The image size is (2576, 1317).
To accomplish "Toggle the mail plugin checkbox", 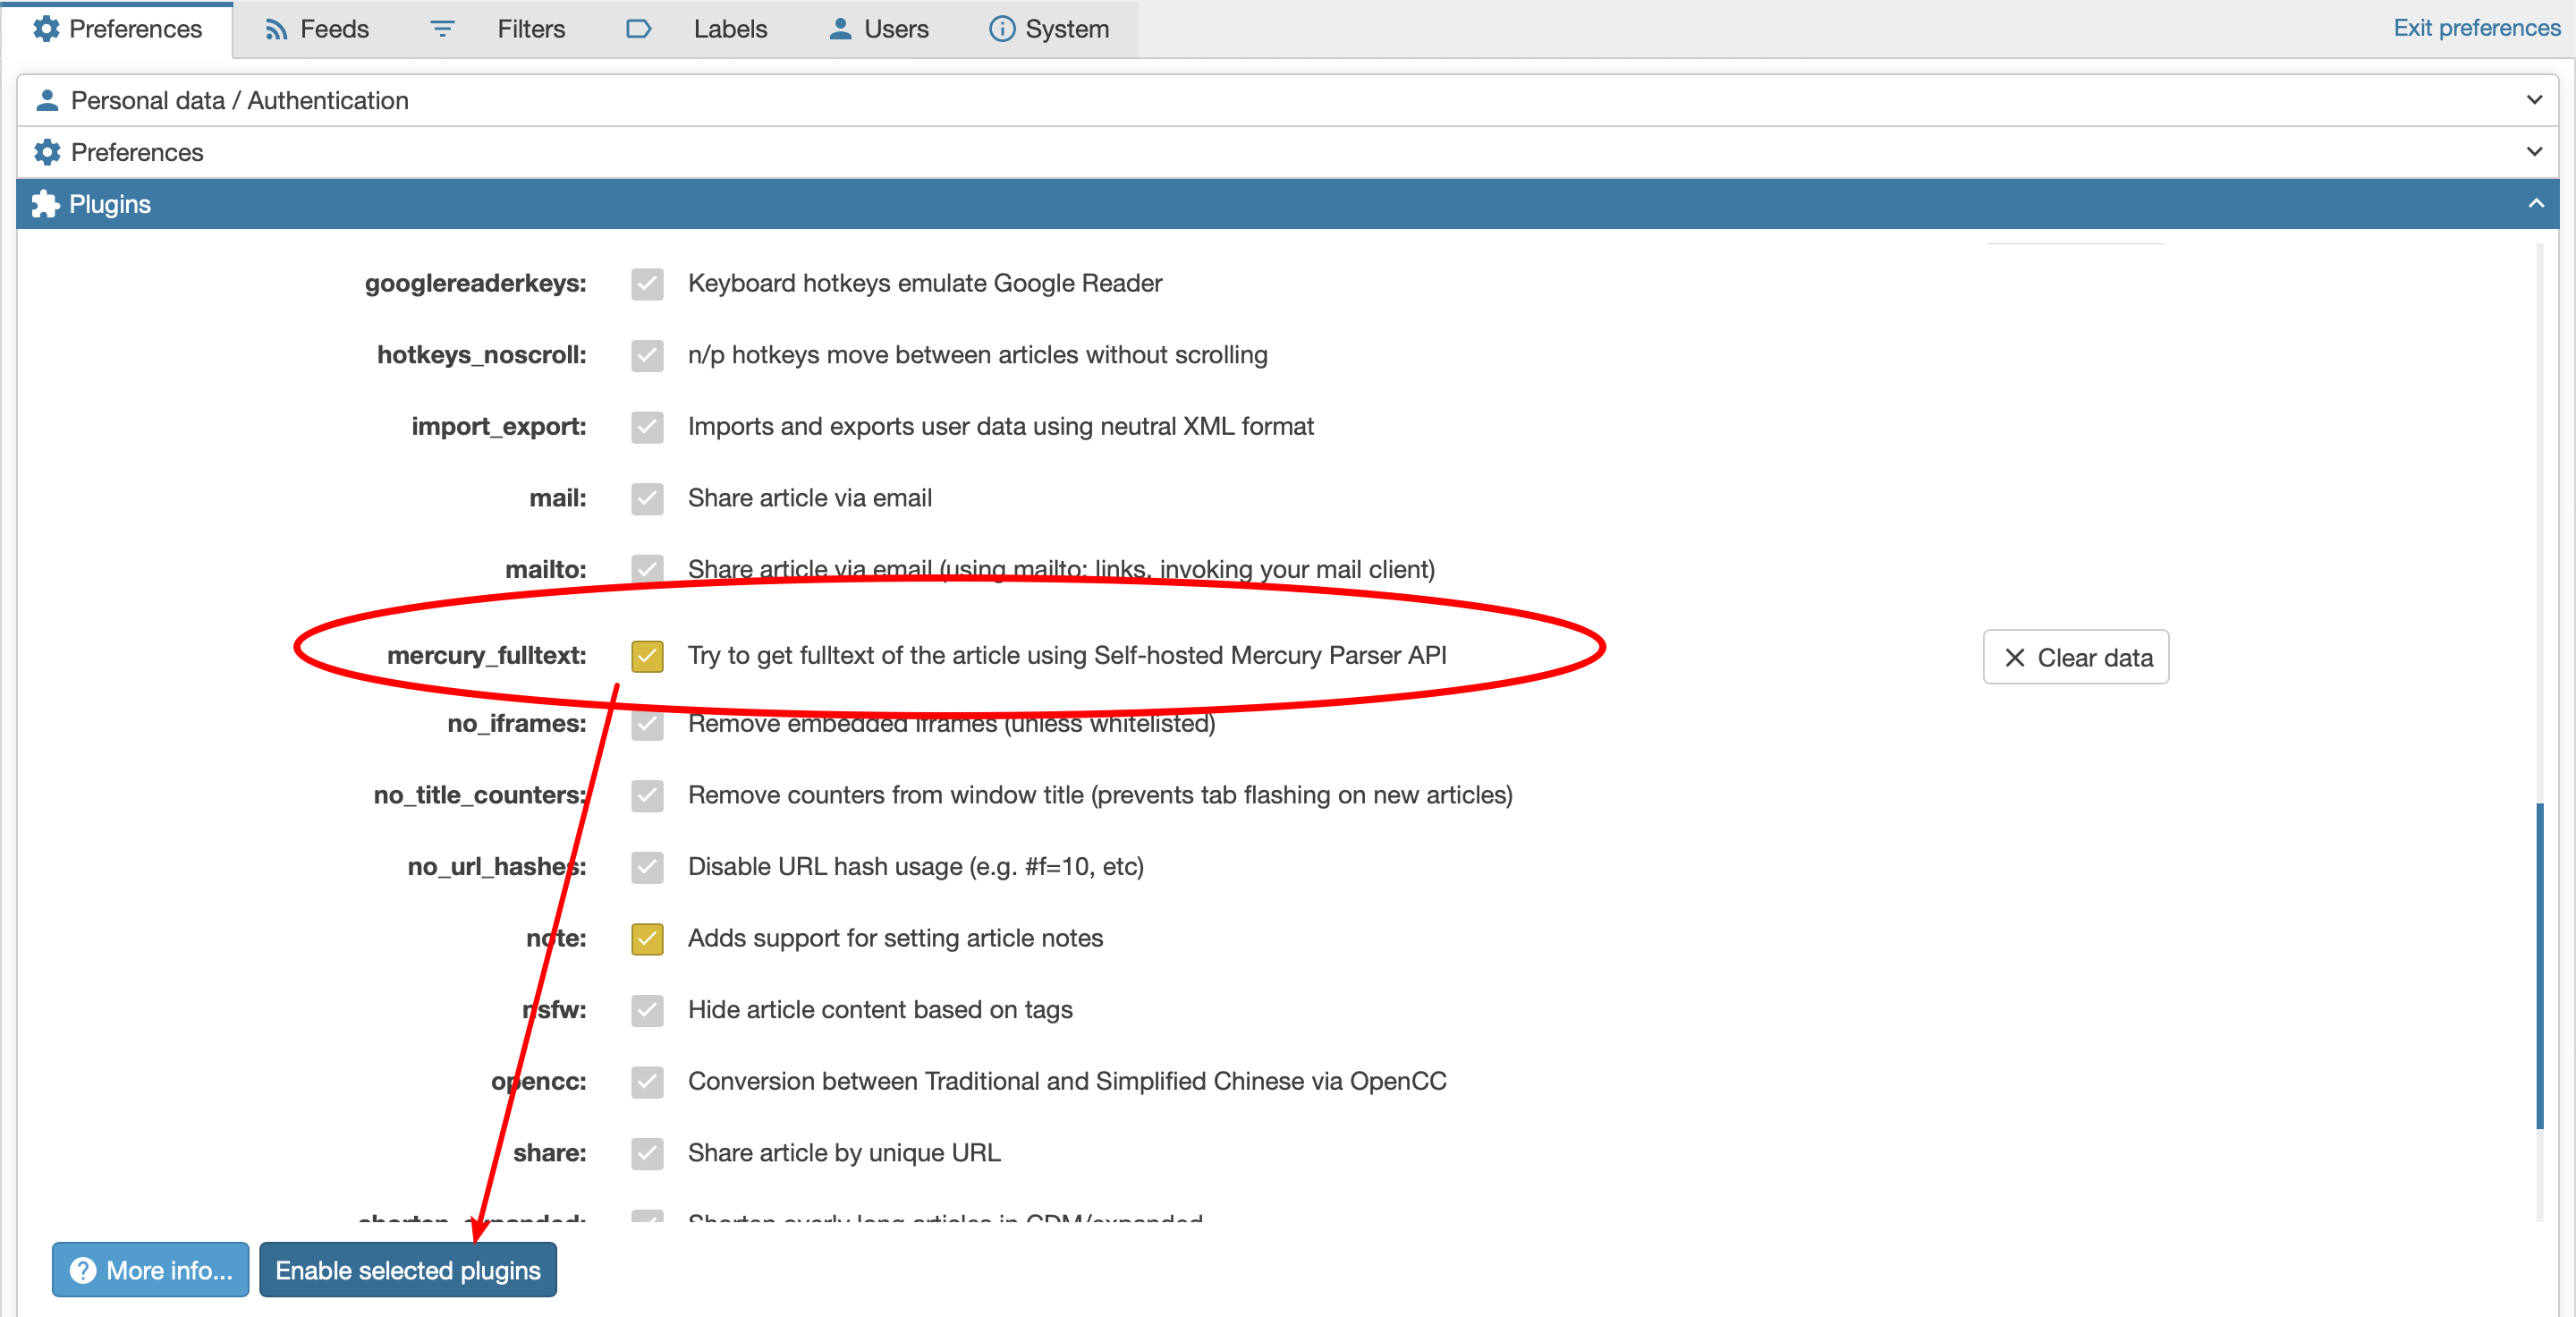I will point(647,499).
